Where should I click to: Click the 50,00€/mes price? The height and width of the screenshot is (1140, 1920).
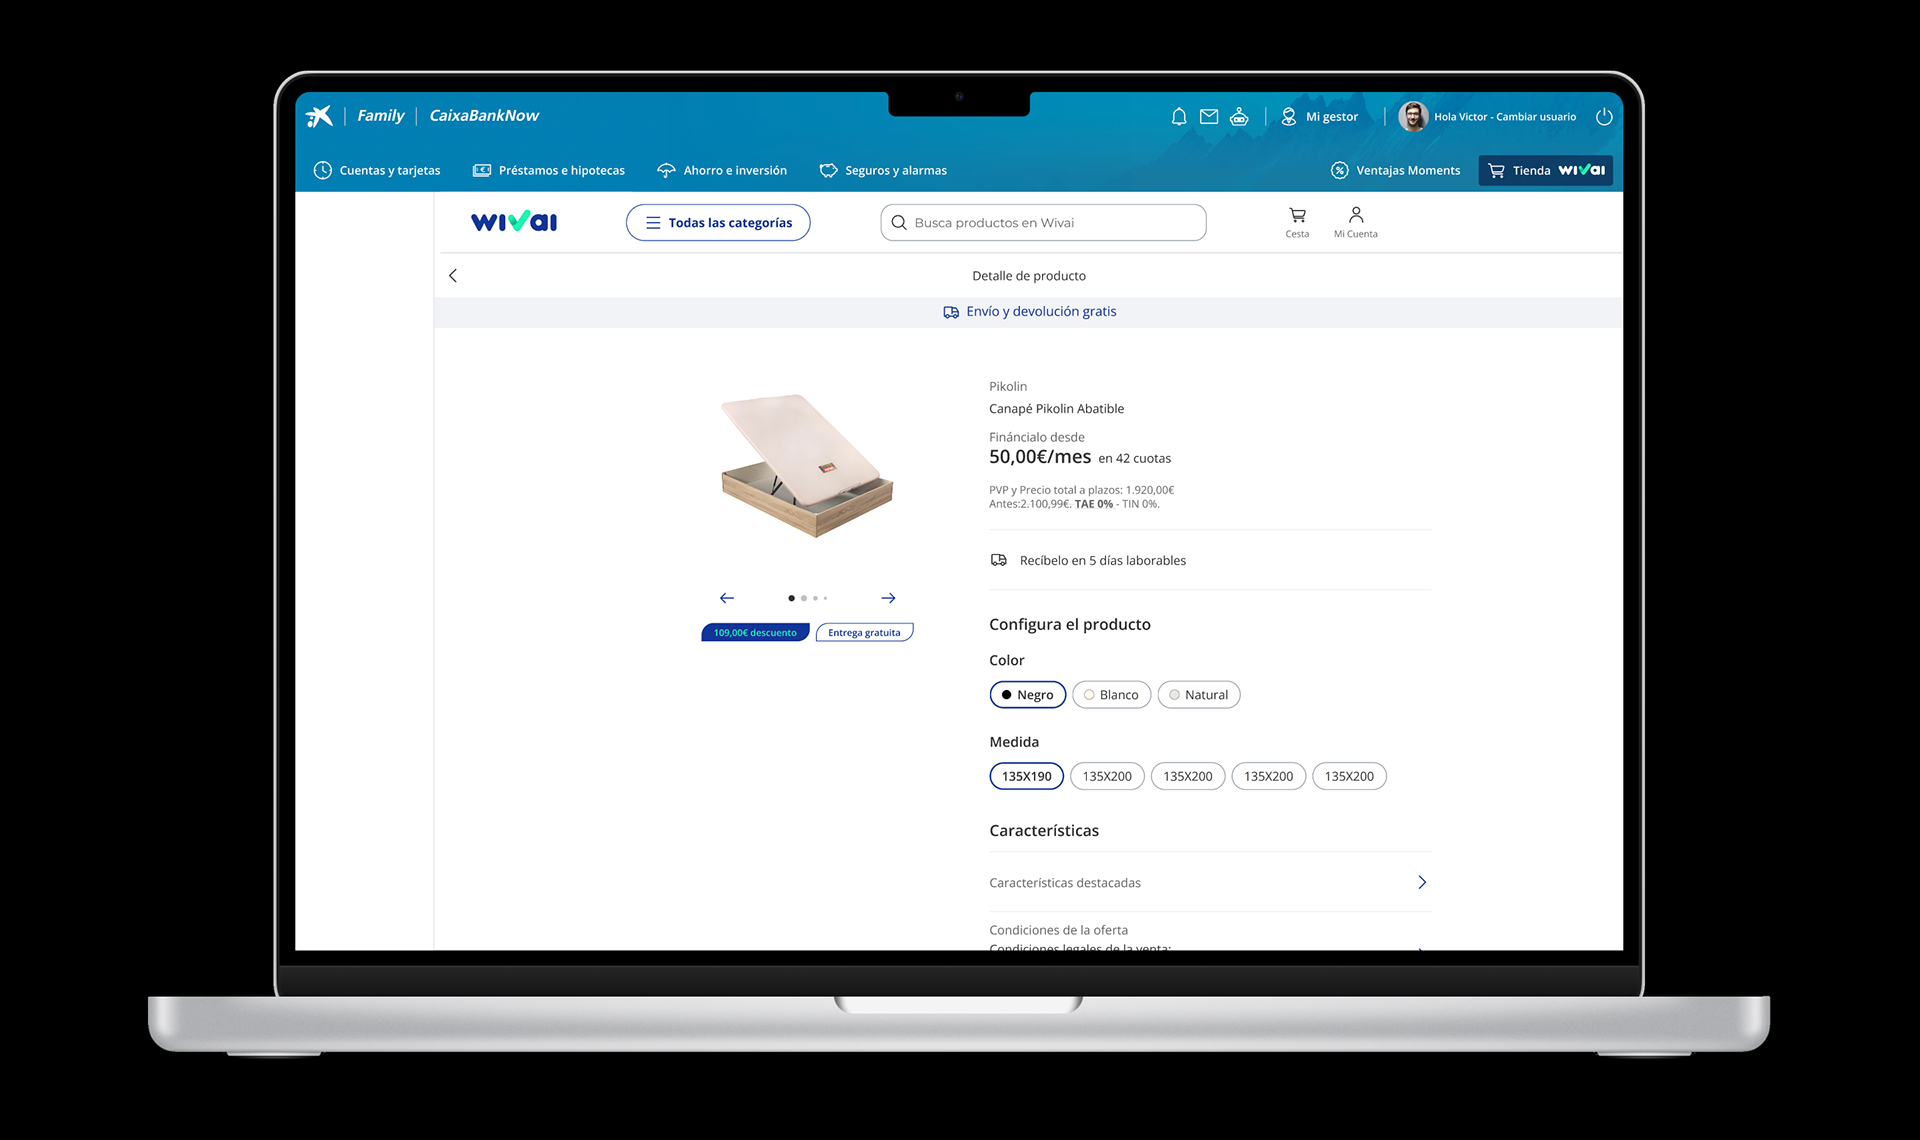coord(1040,457)
